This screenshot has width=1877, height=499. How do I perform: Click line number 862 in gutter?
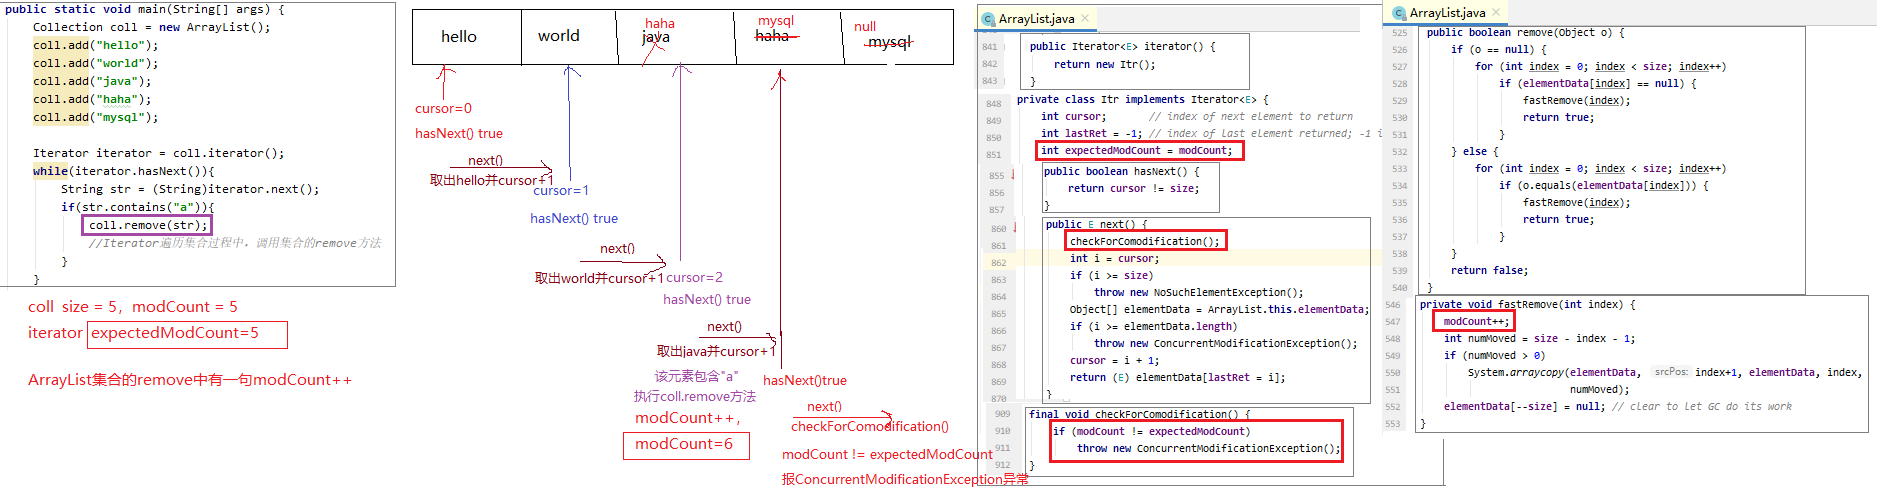pos(998,263)
